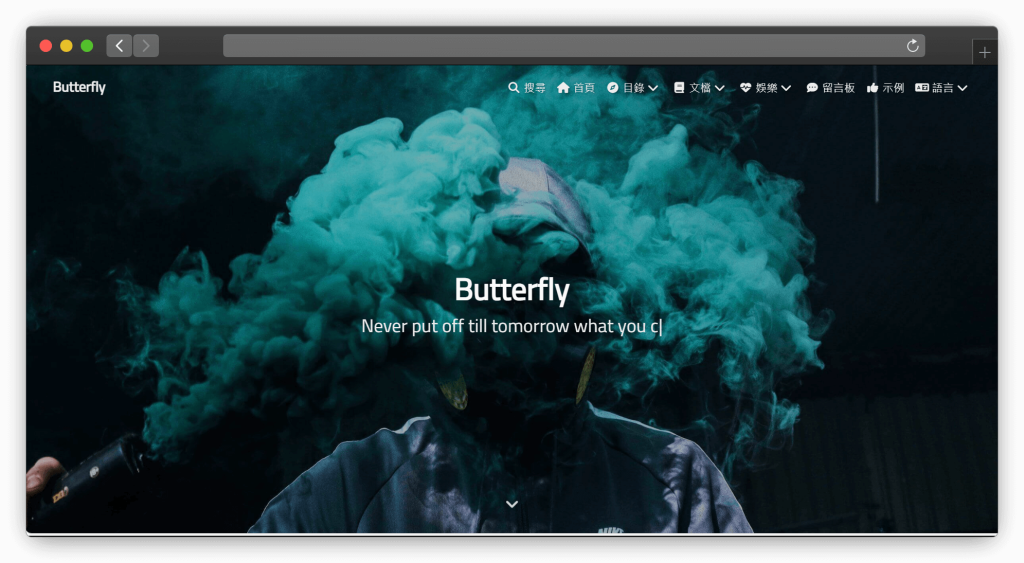Click the compass icon beside 目錄
This screenshot has height=563, width=1024.
[x=613, y=88]
